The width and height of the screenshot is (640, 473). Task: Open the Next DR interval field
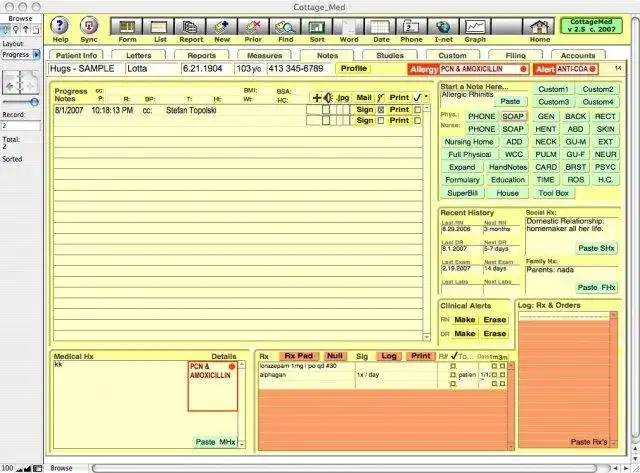click(x=501, y=249)
